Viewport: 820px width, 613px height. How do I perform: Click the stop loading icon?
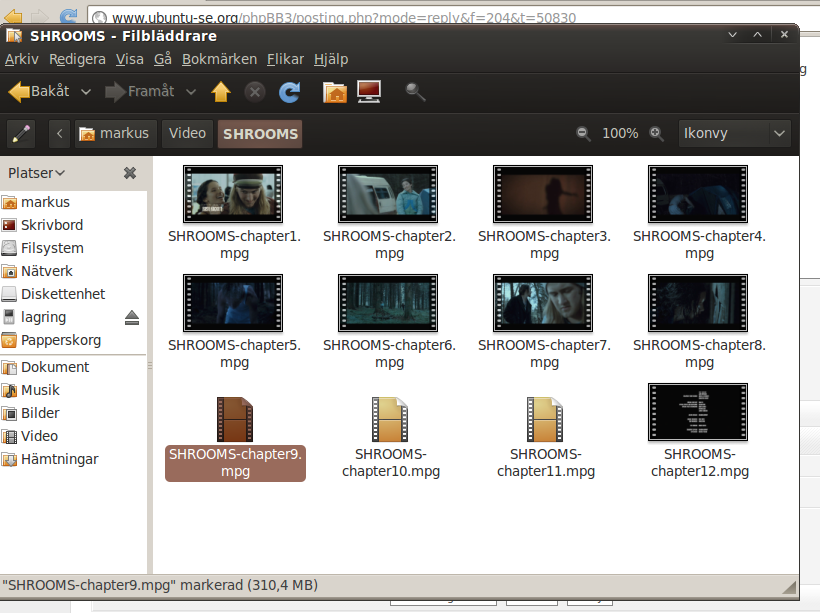click(255, 92)
